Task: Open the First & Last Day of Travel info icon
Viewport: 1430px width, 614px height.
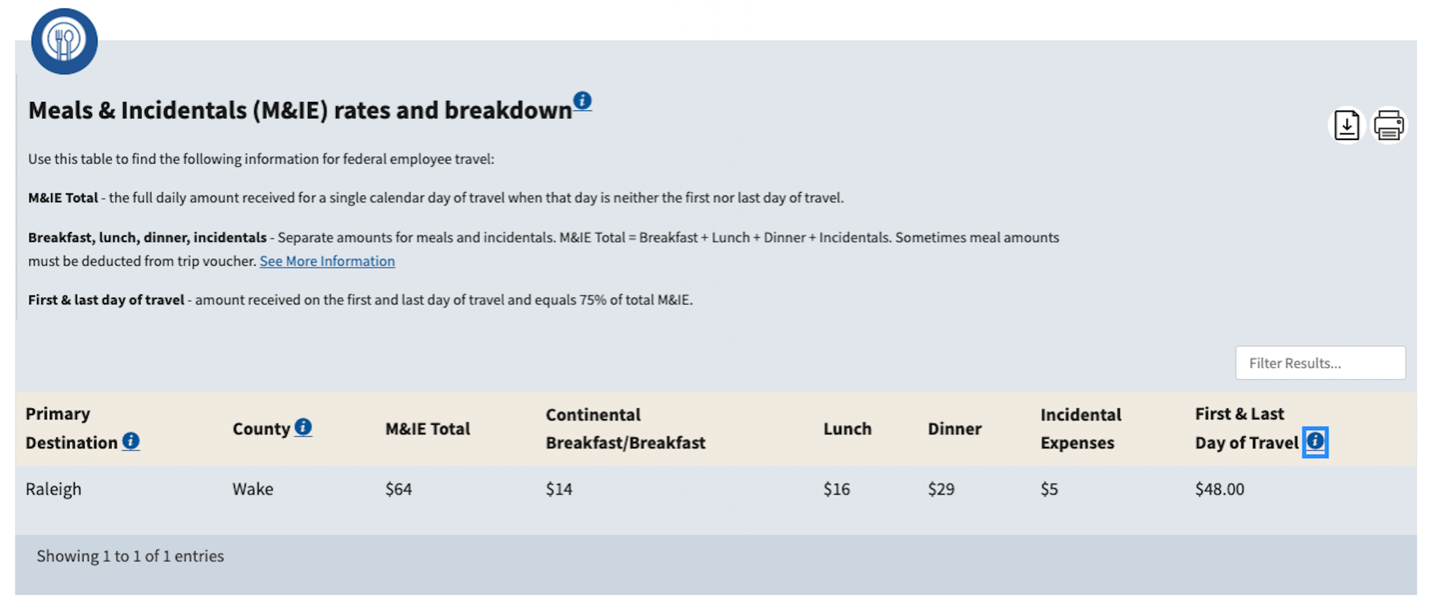Action: (x=1316, y=442)
